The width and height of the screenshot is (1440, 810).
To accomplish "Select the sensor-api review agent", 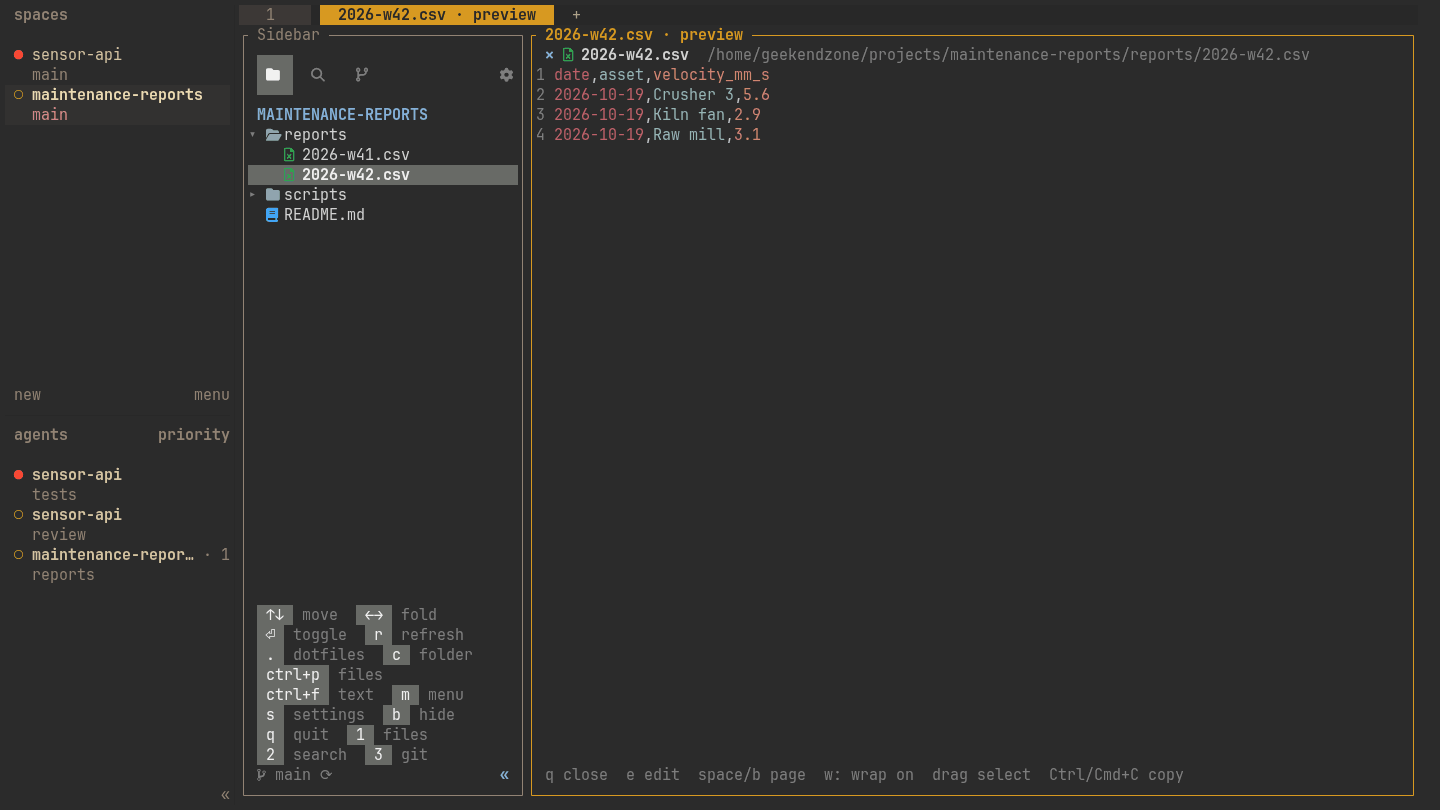I will [118, 525].
